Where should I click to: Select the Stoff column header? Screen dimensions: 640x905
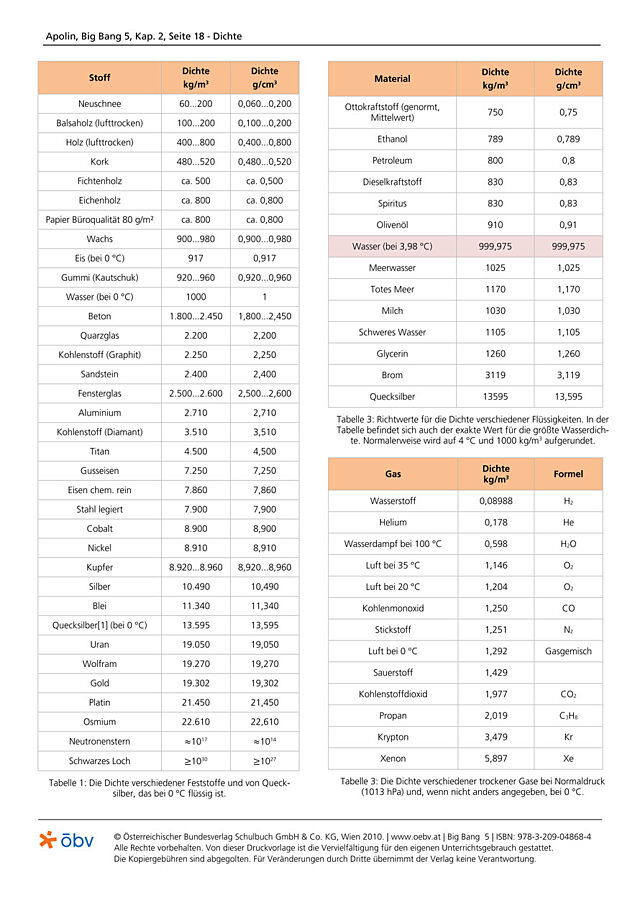coord(99,77)
